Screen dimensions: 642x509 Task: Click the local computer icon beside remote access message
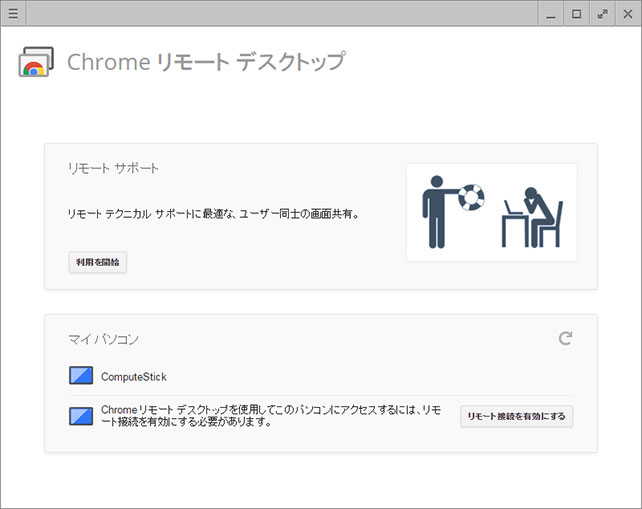pyautogui.click(x=81, y=416)
